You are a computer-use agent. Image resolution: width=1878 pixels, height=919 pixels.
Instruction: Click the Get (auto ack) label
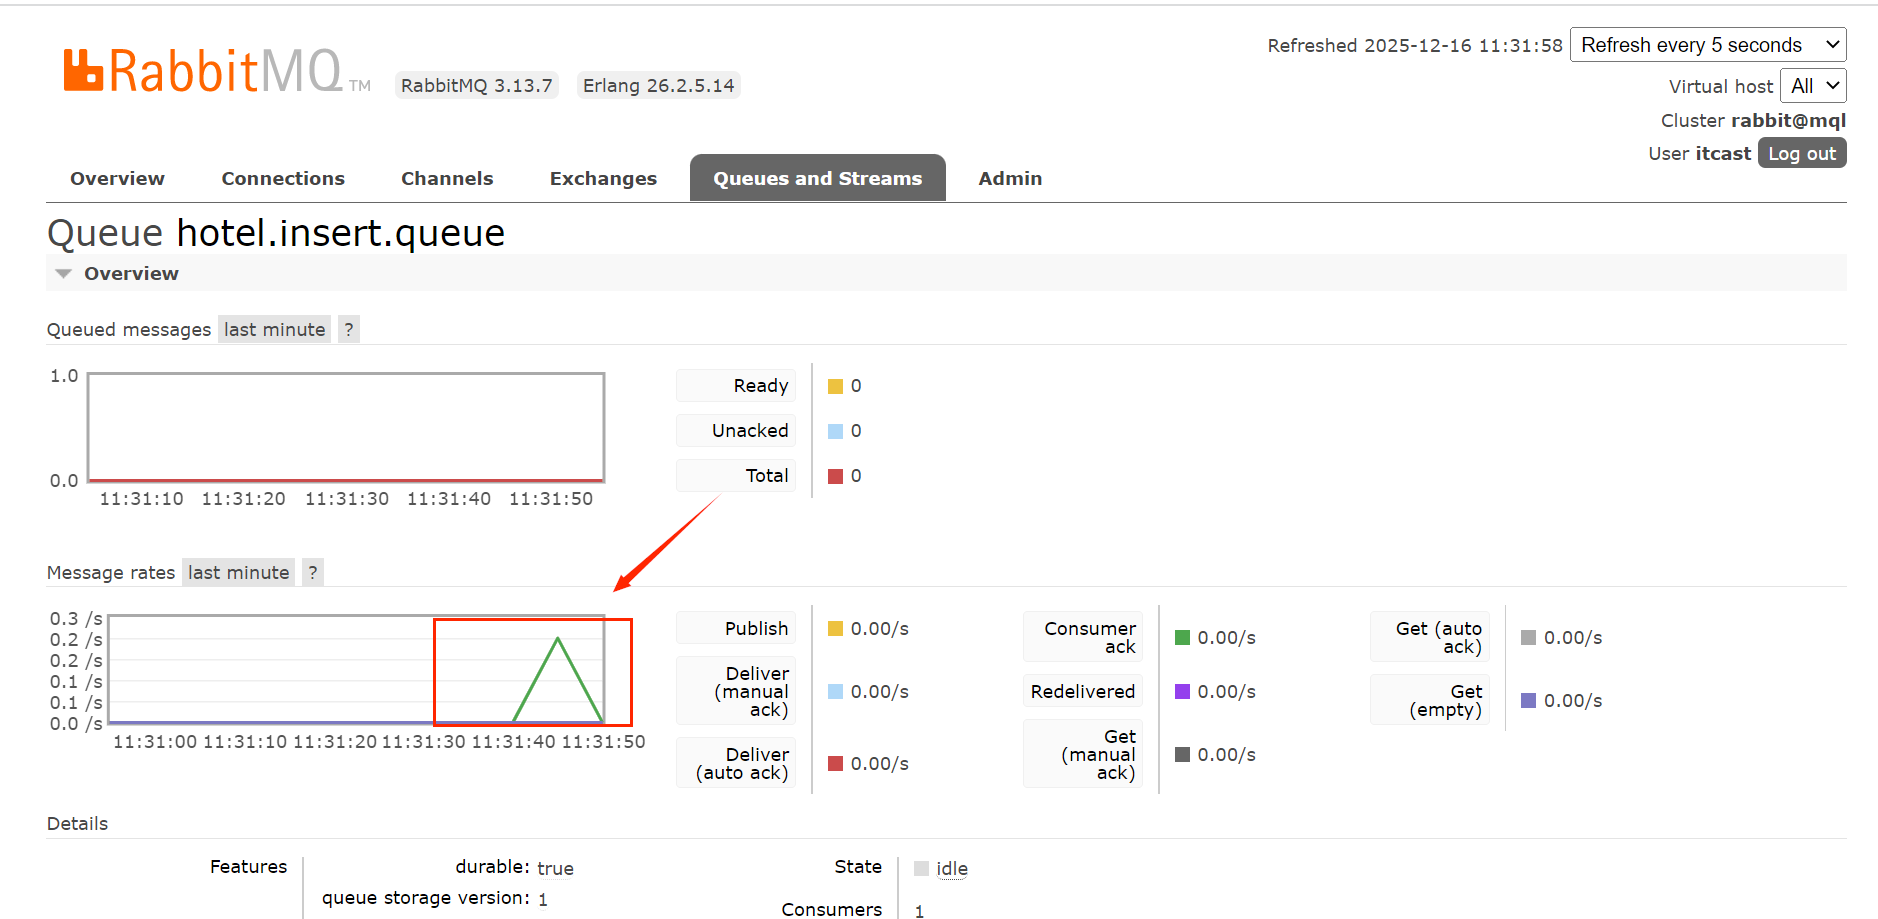coord(1430,637)
